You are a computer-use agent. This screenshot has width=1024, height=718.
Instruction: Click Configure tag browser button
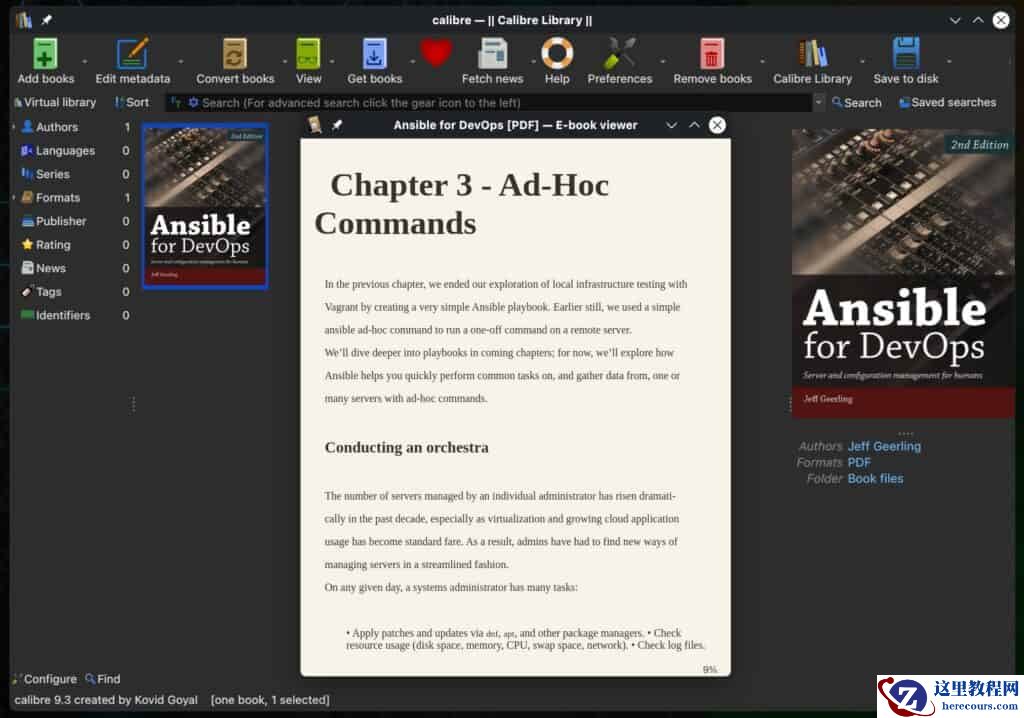(x=44, y=679)
